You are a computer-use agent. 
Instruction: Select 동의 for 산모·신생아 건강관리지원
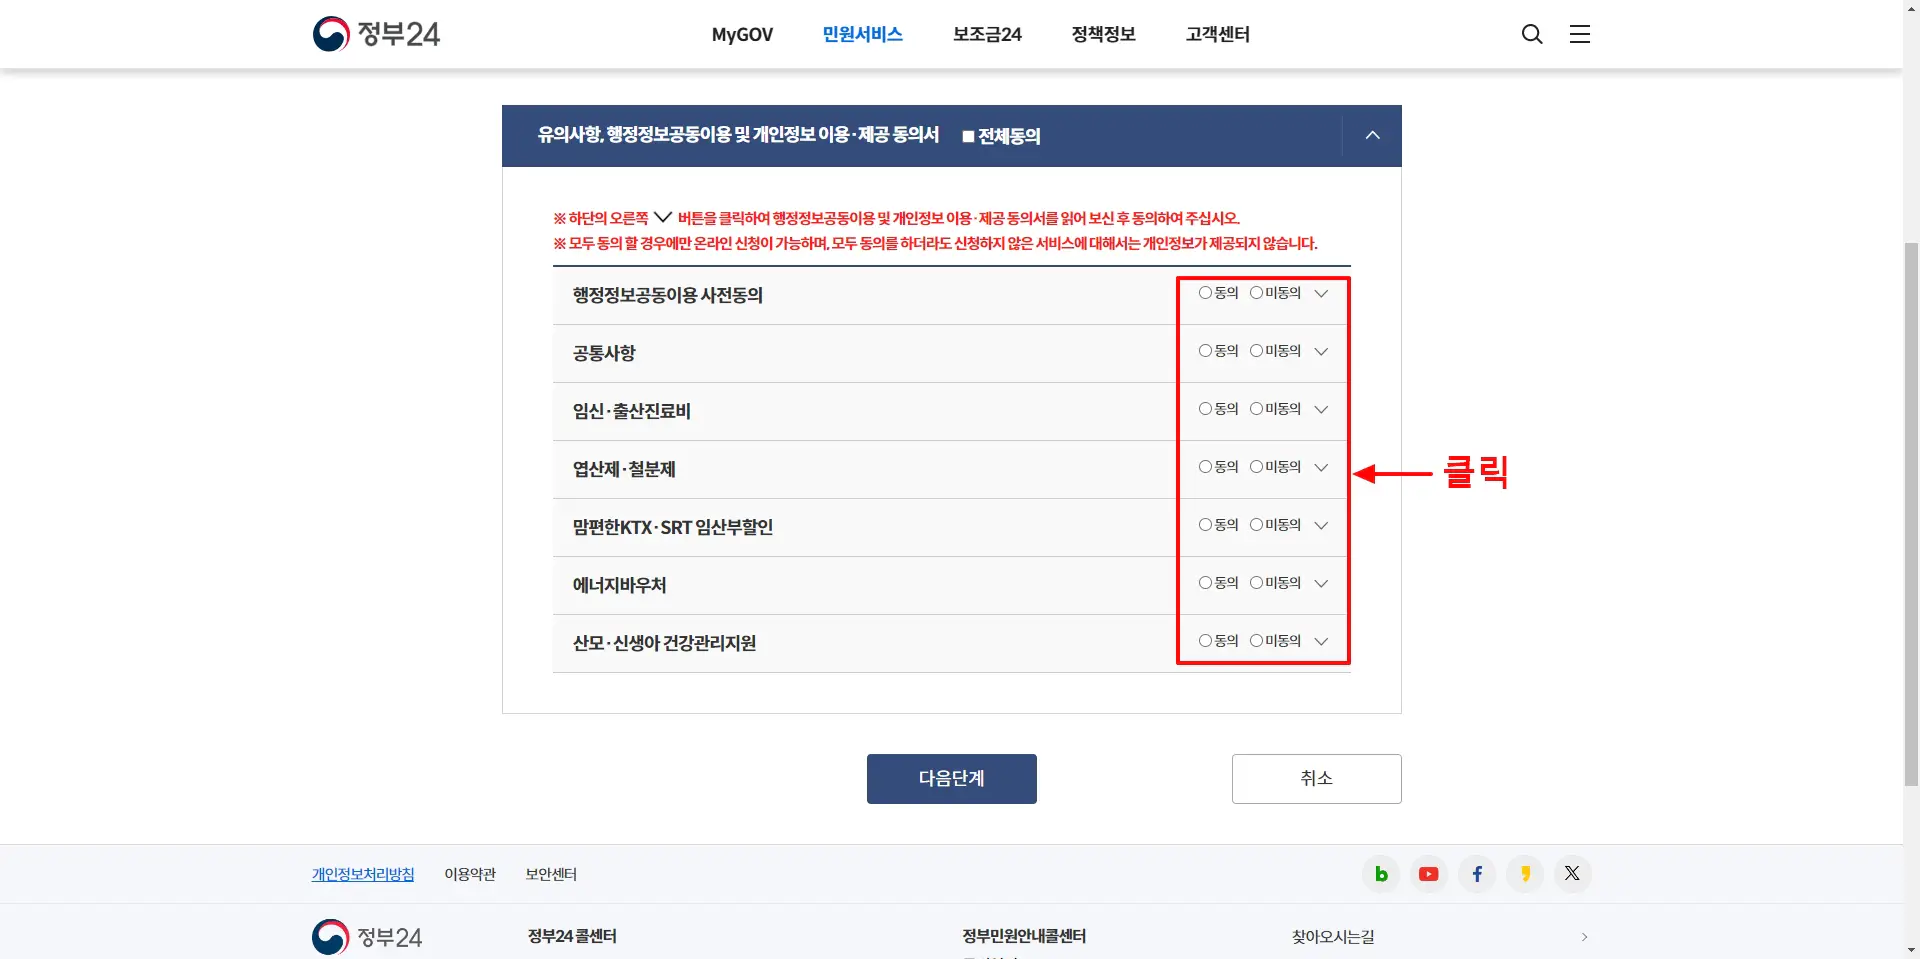tap(1205, 641)
